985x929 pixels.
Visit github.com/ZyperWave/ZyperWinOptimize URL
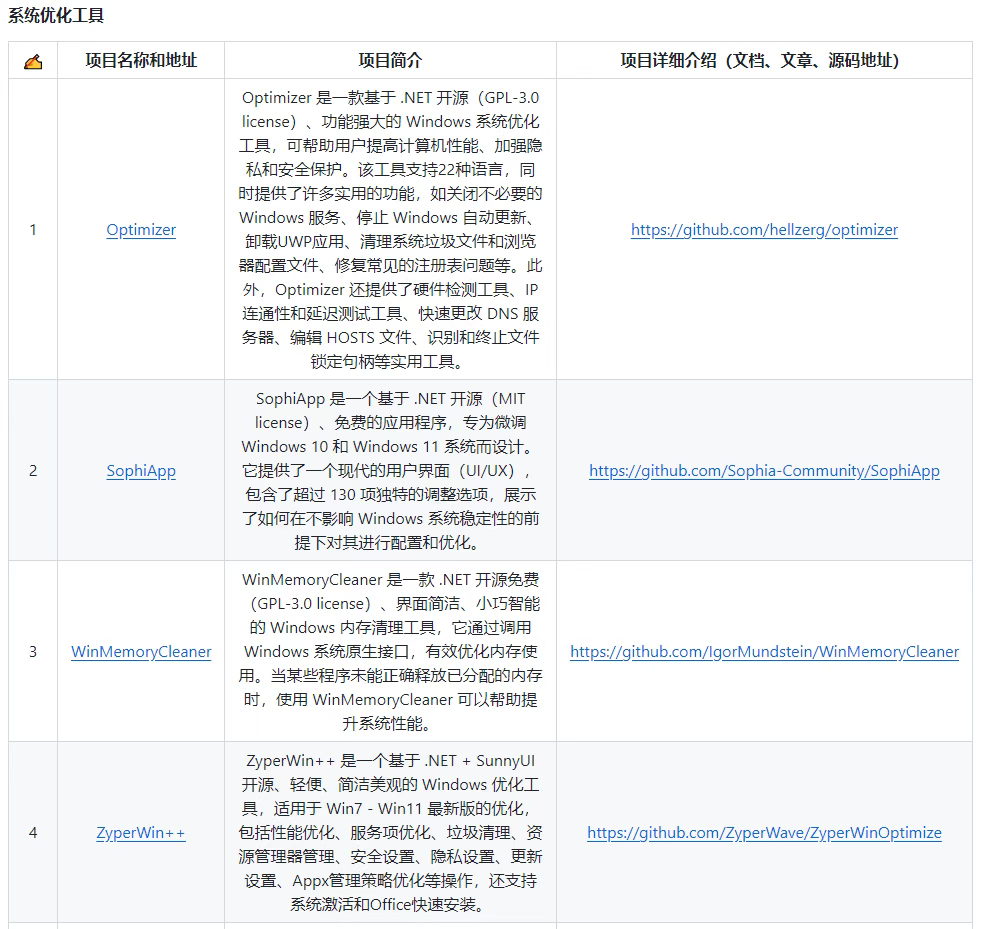764,833
